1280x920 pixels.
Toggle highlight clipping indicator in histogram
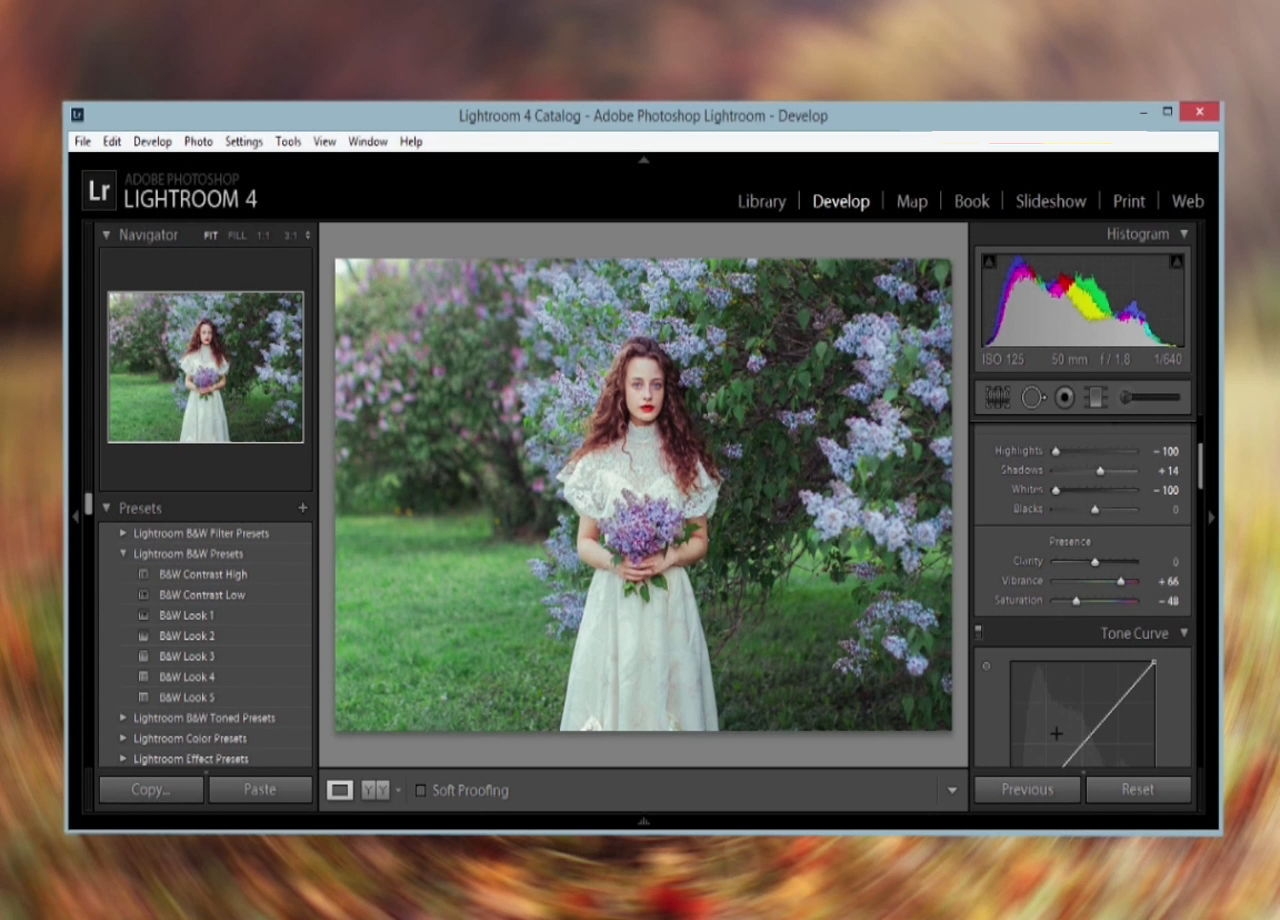1177,262
